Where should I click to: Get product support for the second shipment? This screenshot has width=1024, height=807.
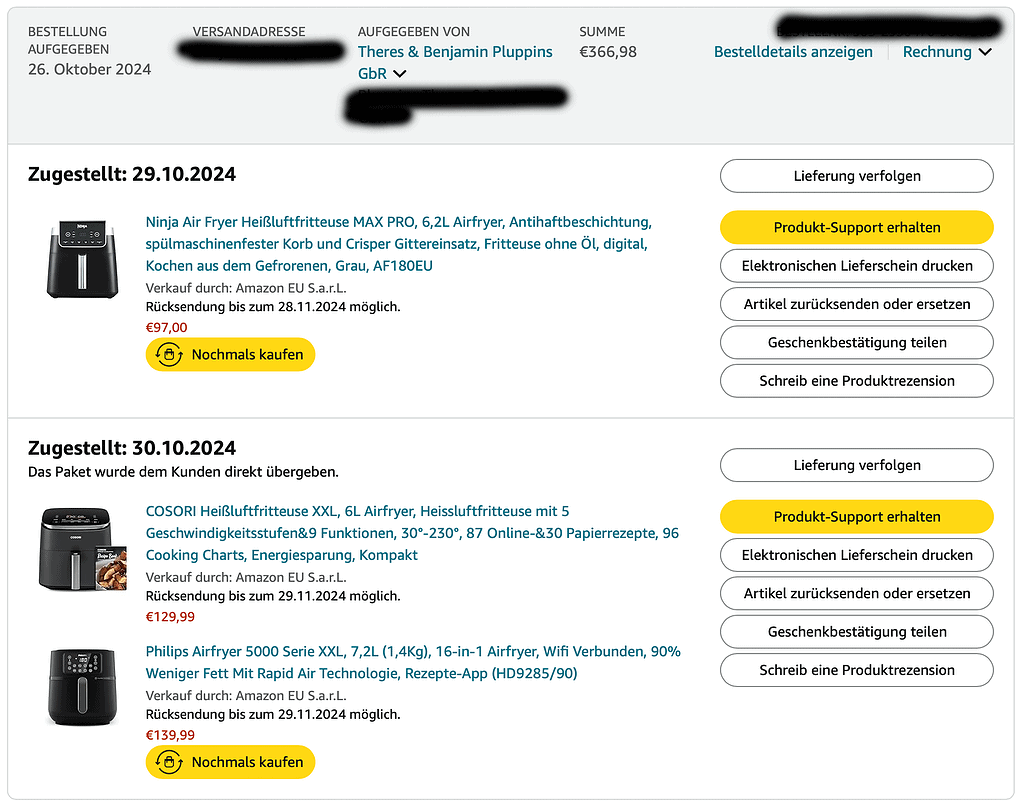click(x=857, y=516)
